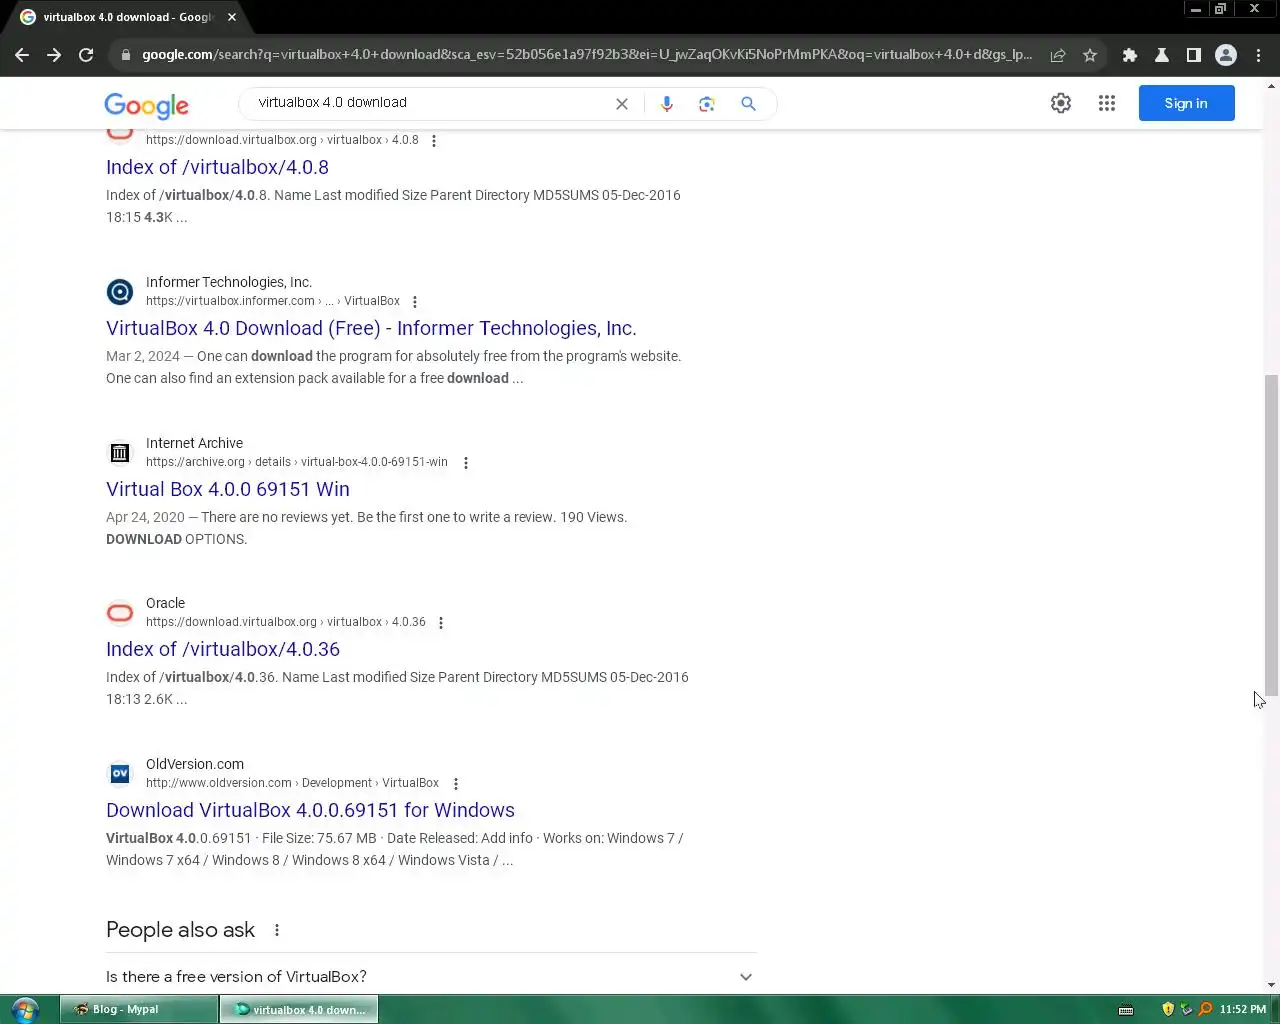The image size is (1280, 1024).
Task: Open the Extensions puzzle icon
Action: click(x=1130, y=55)
